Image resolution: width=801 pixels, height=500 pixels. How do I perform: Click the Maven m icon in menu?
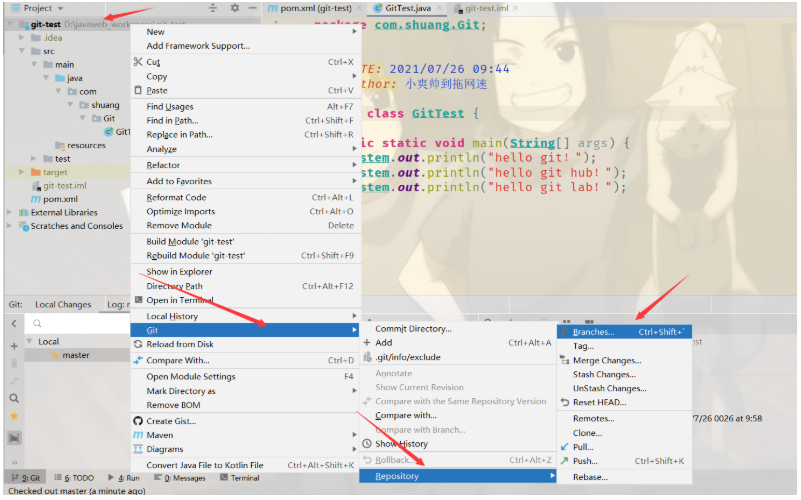[138, 435]
